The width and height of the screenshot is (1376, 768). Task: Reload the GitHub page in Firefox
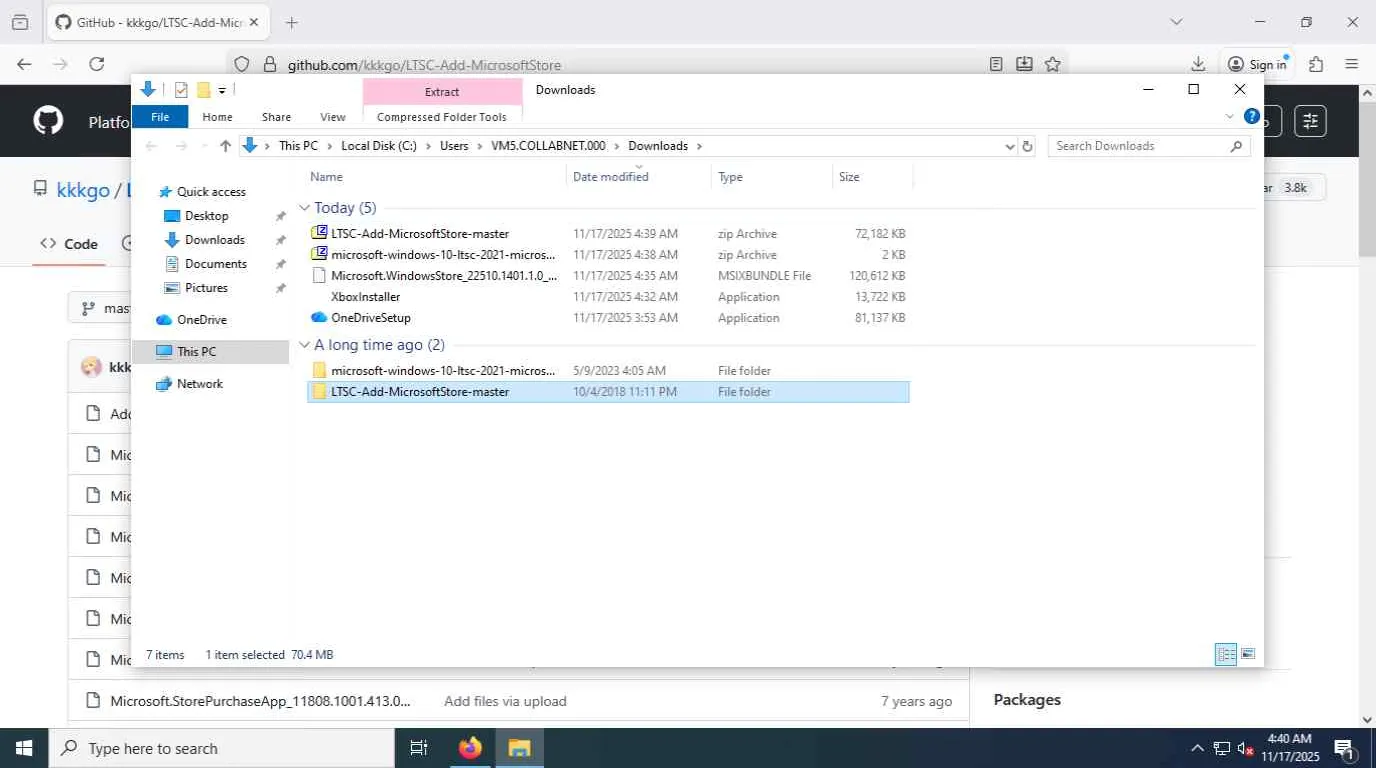(x=97, y=64)
